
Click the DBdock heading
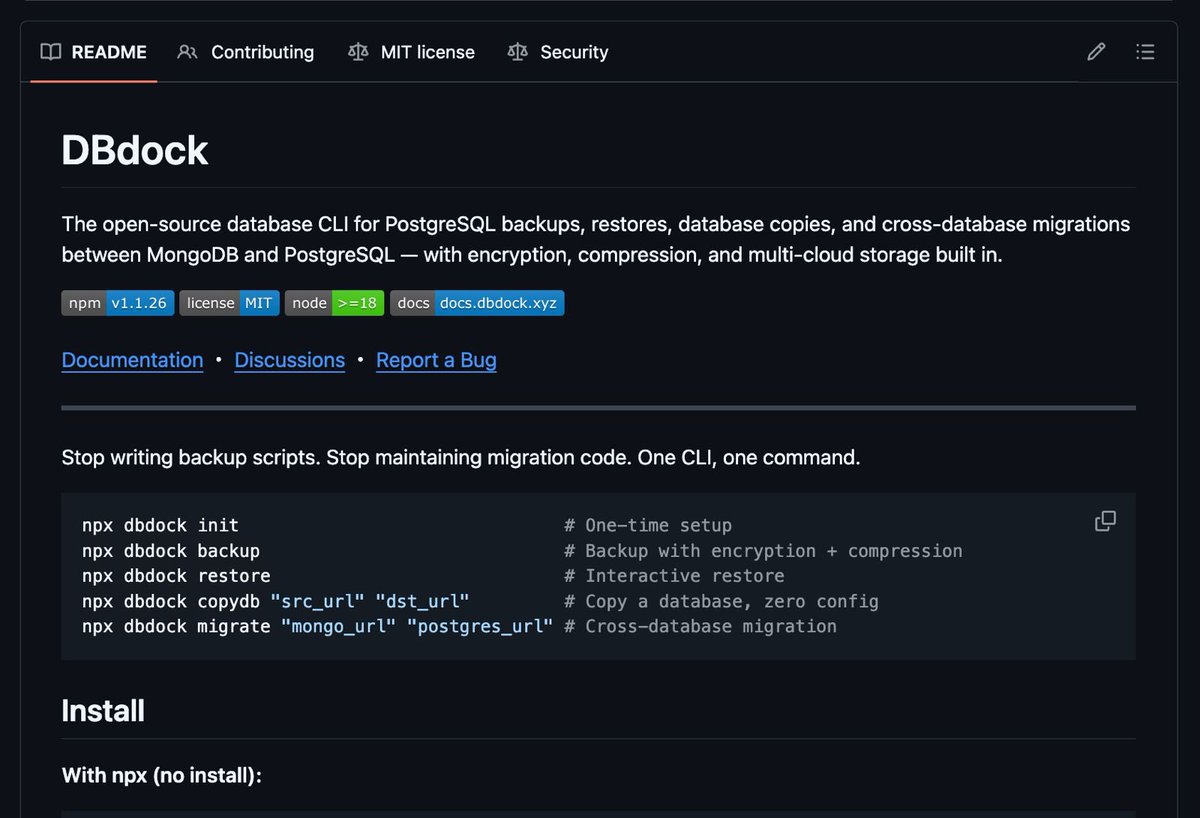135,151
